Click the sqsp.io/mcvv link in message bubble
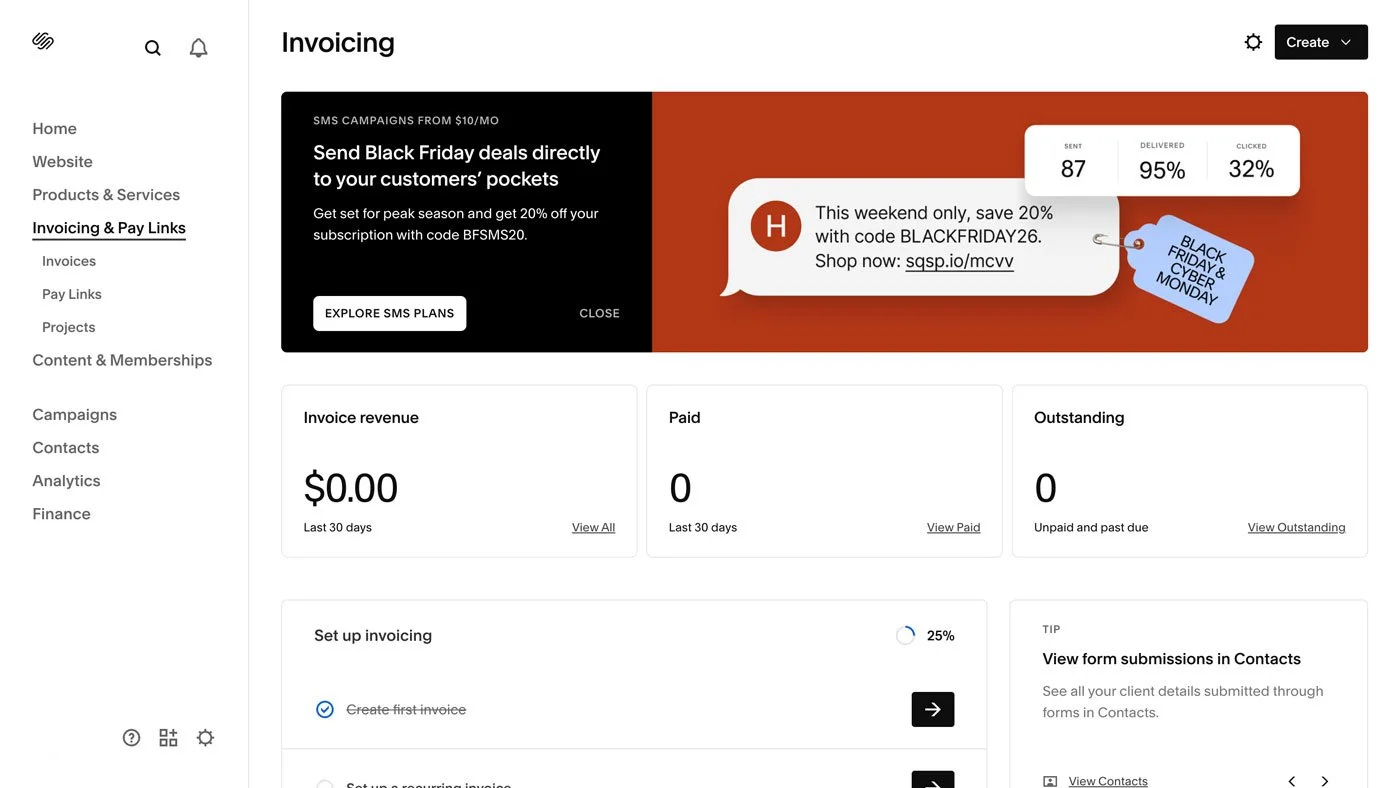 point(959,261)
